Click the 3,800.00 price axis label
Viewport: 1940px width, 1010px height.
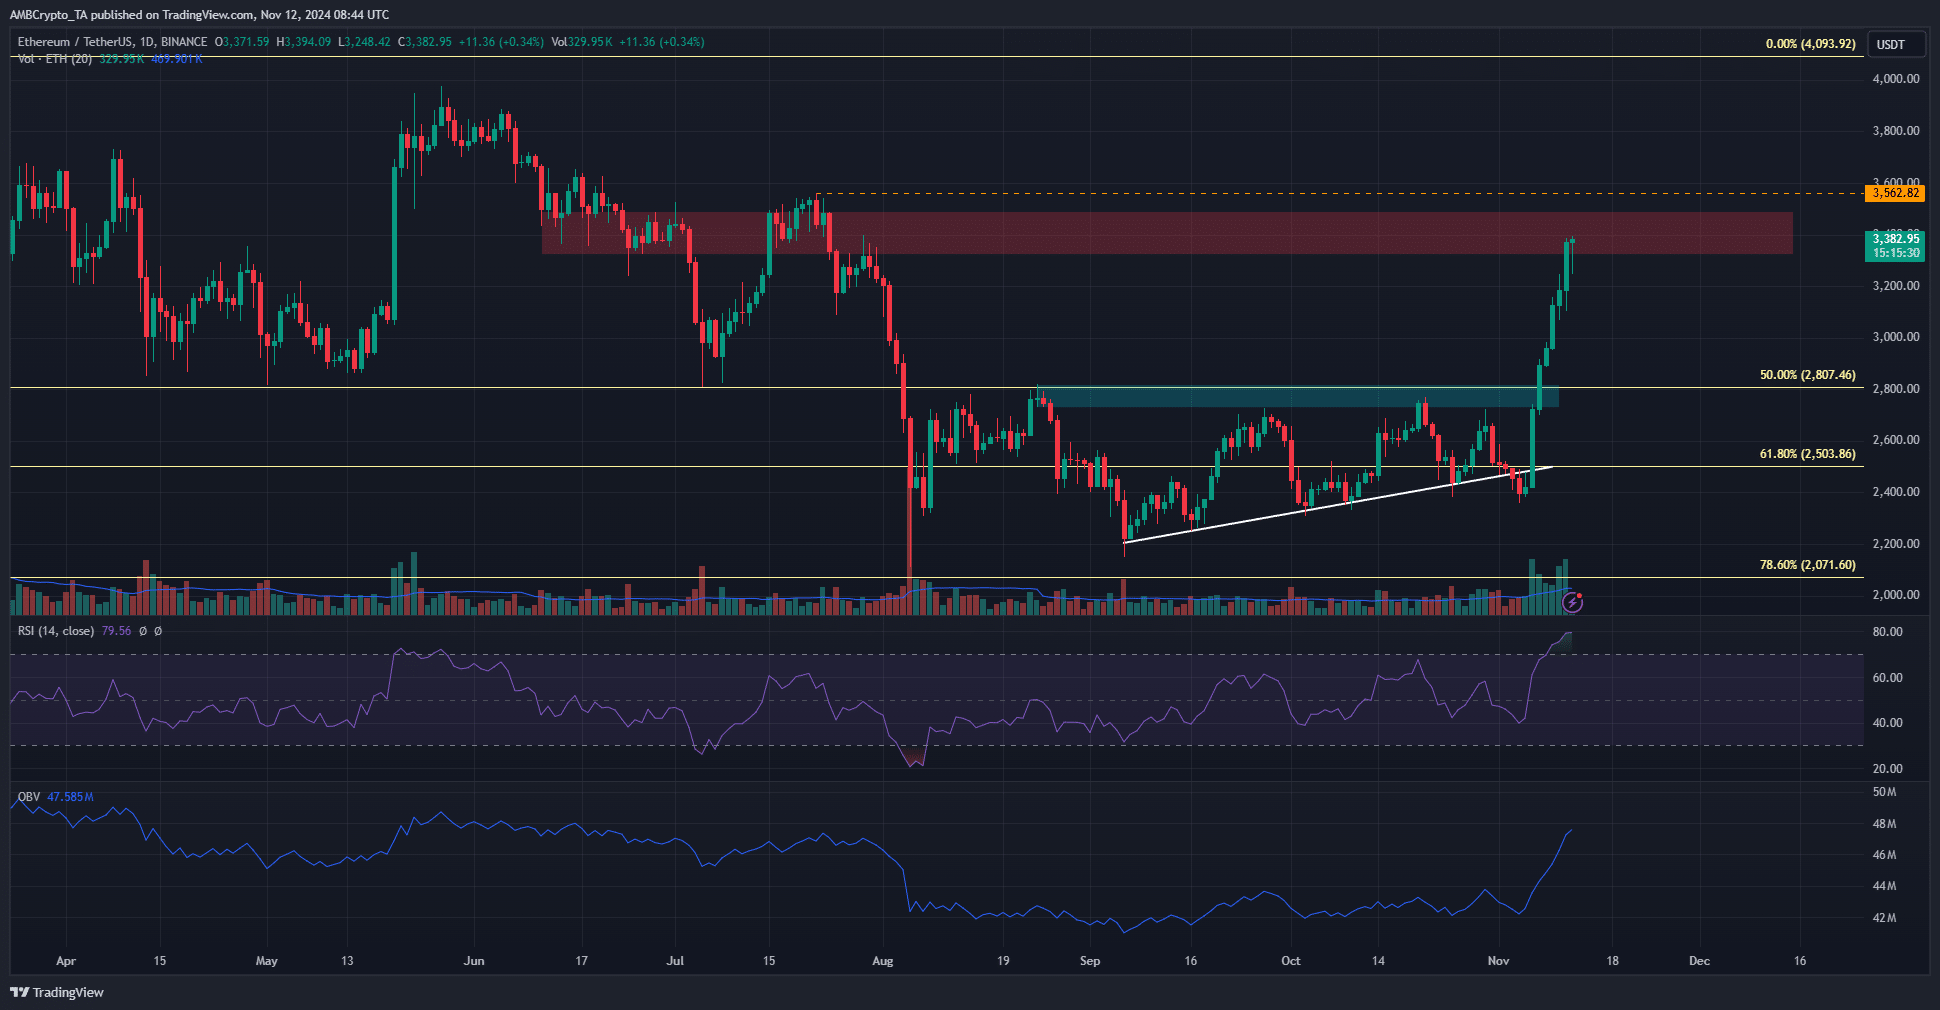(x=1895, y=131)
